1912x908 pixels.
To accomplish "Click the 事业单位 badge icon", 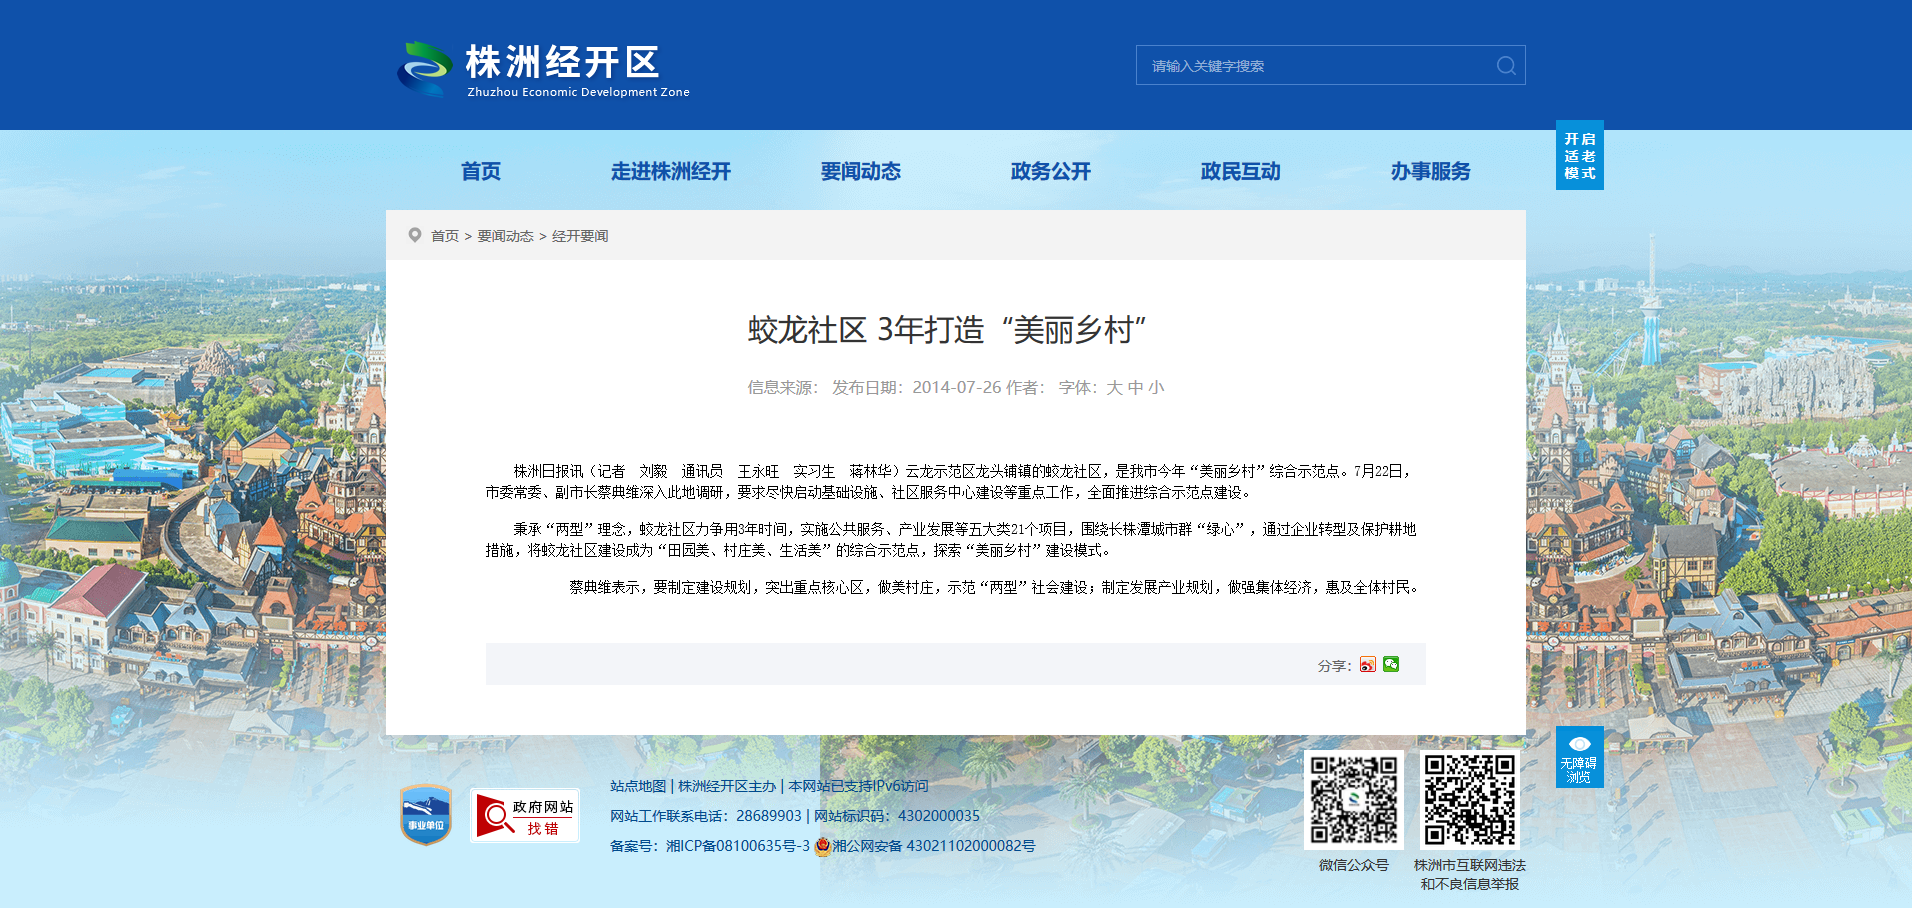I will (426, 814).
